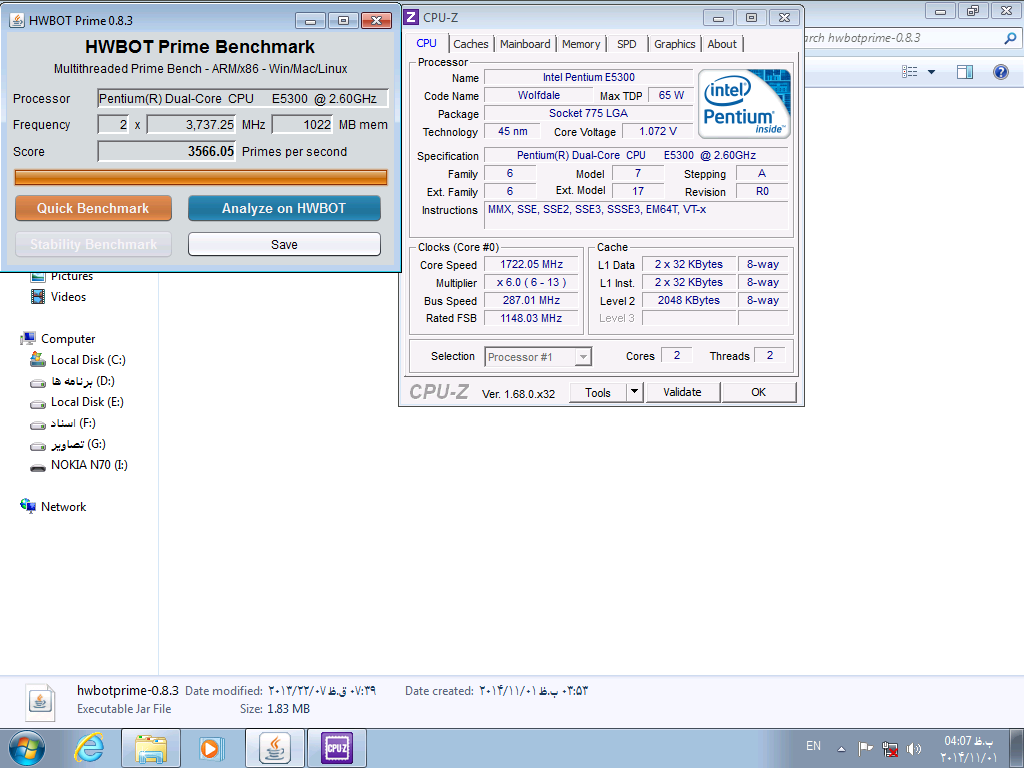The image size is (1024, 768).
Task: Click the CPU-Z title bar logo icon
Action: pyautogui.click(x=411, y=17)
